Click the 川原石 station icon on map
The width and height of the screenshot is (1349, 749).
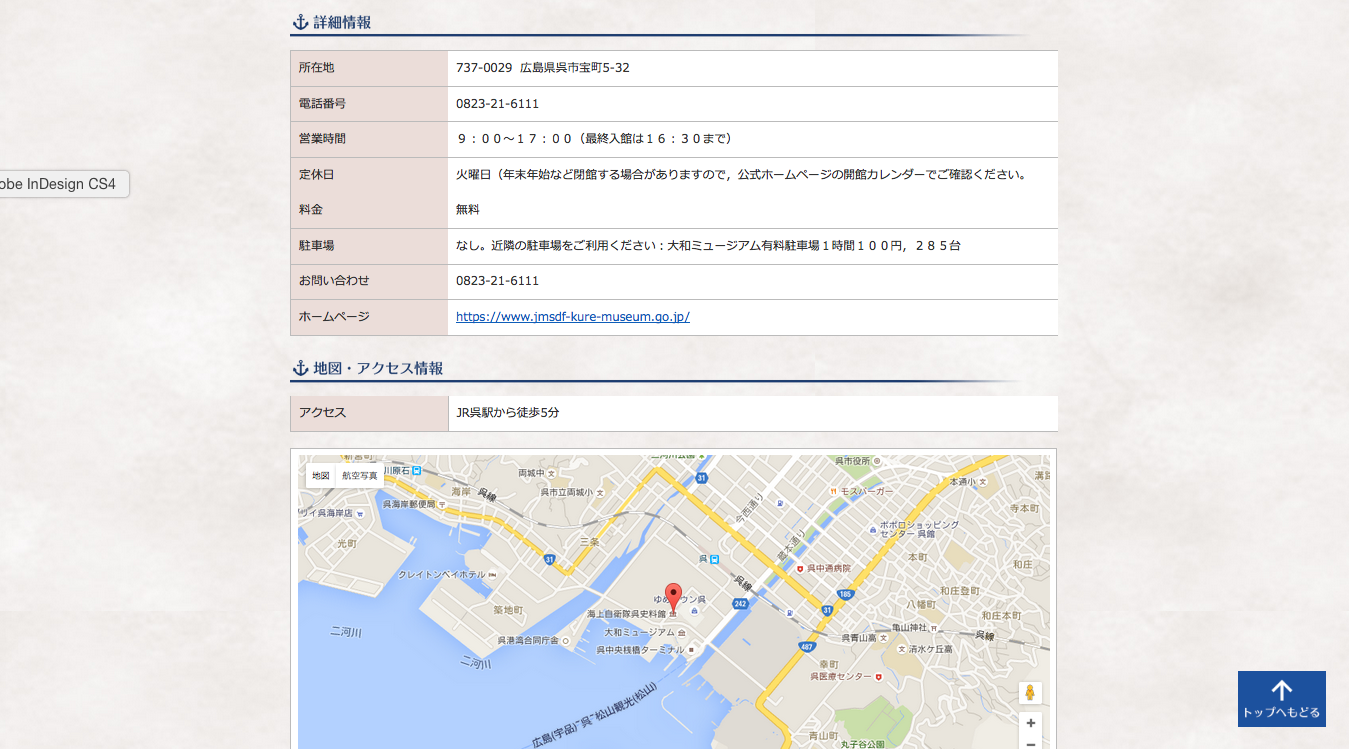click(416, 470)
